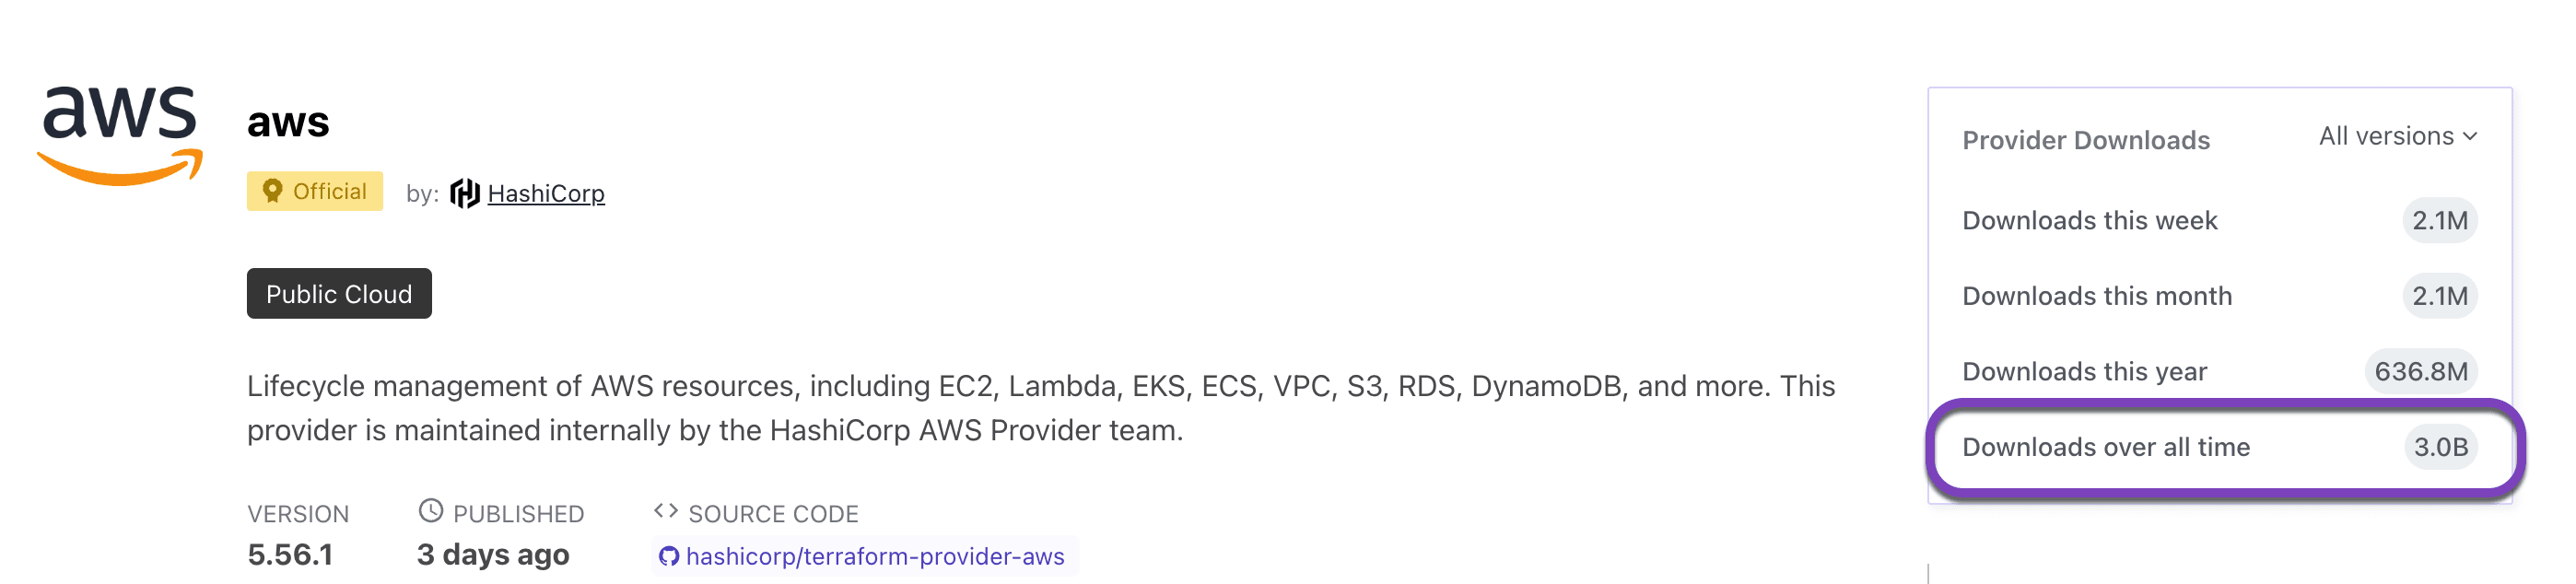
Task: Select the Public Cloud category tag
Action: click(339, 294)
